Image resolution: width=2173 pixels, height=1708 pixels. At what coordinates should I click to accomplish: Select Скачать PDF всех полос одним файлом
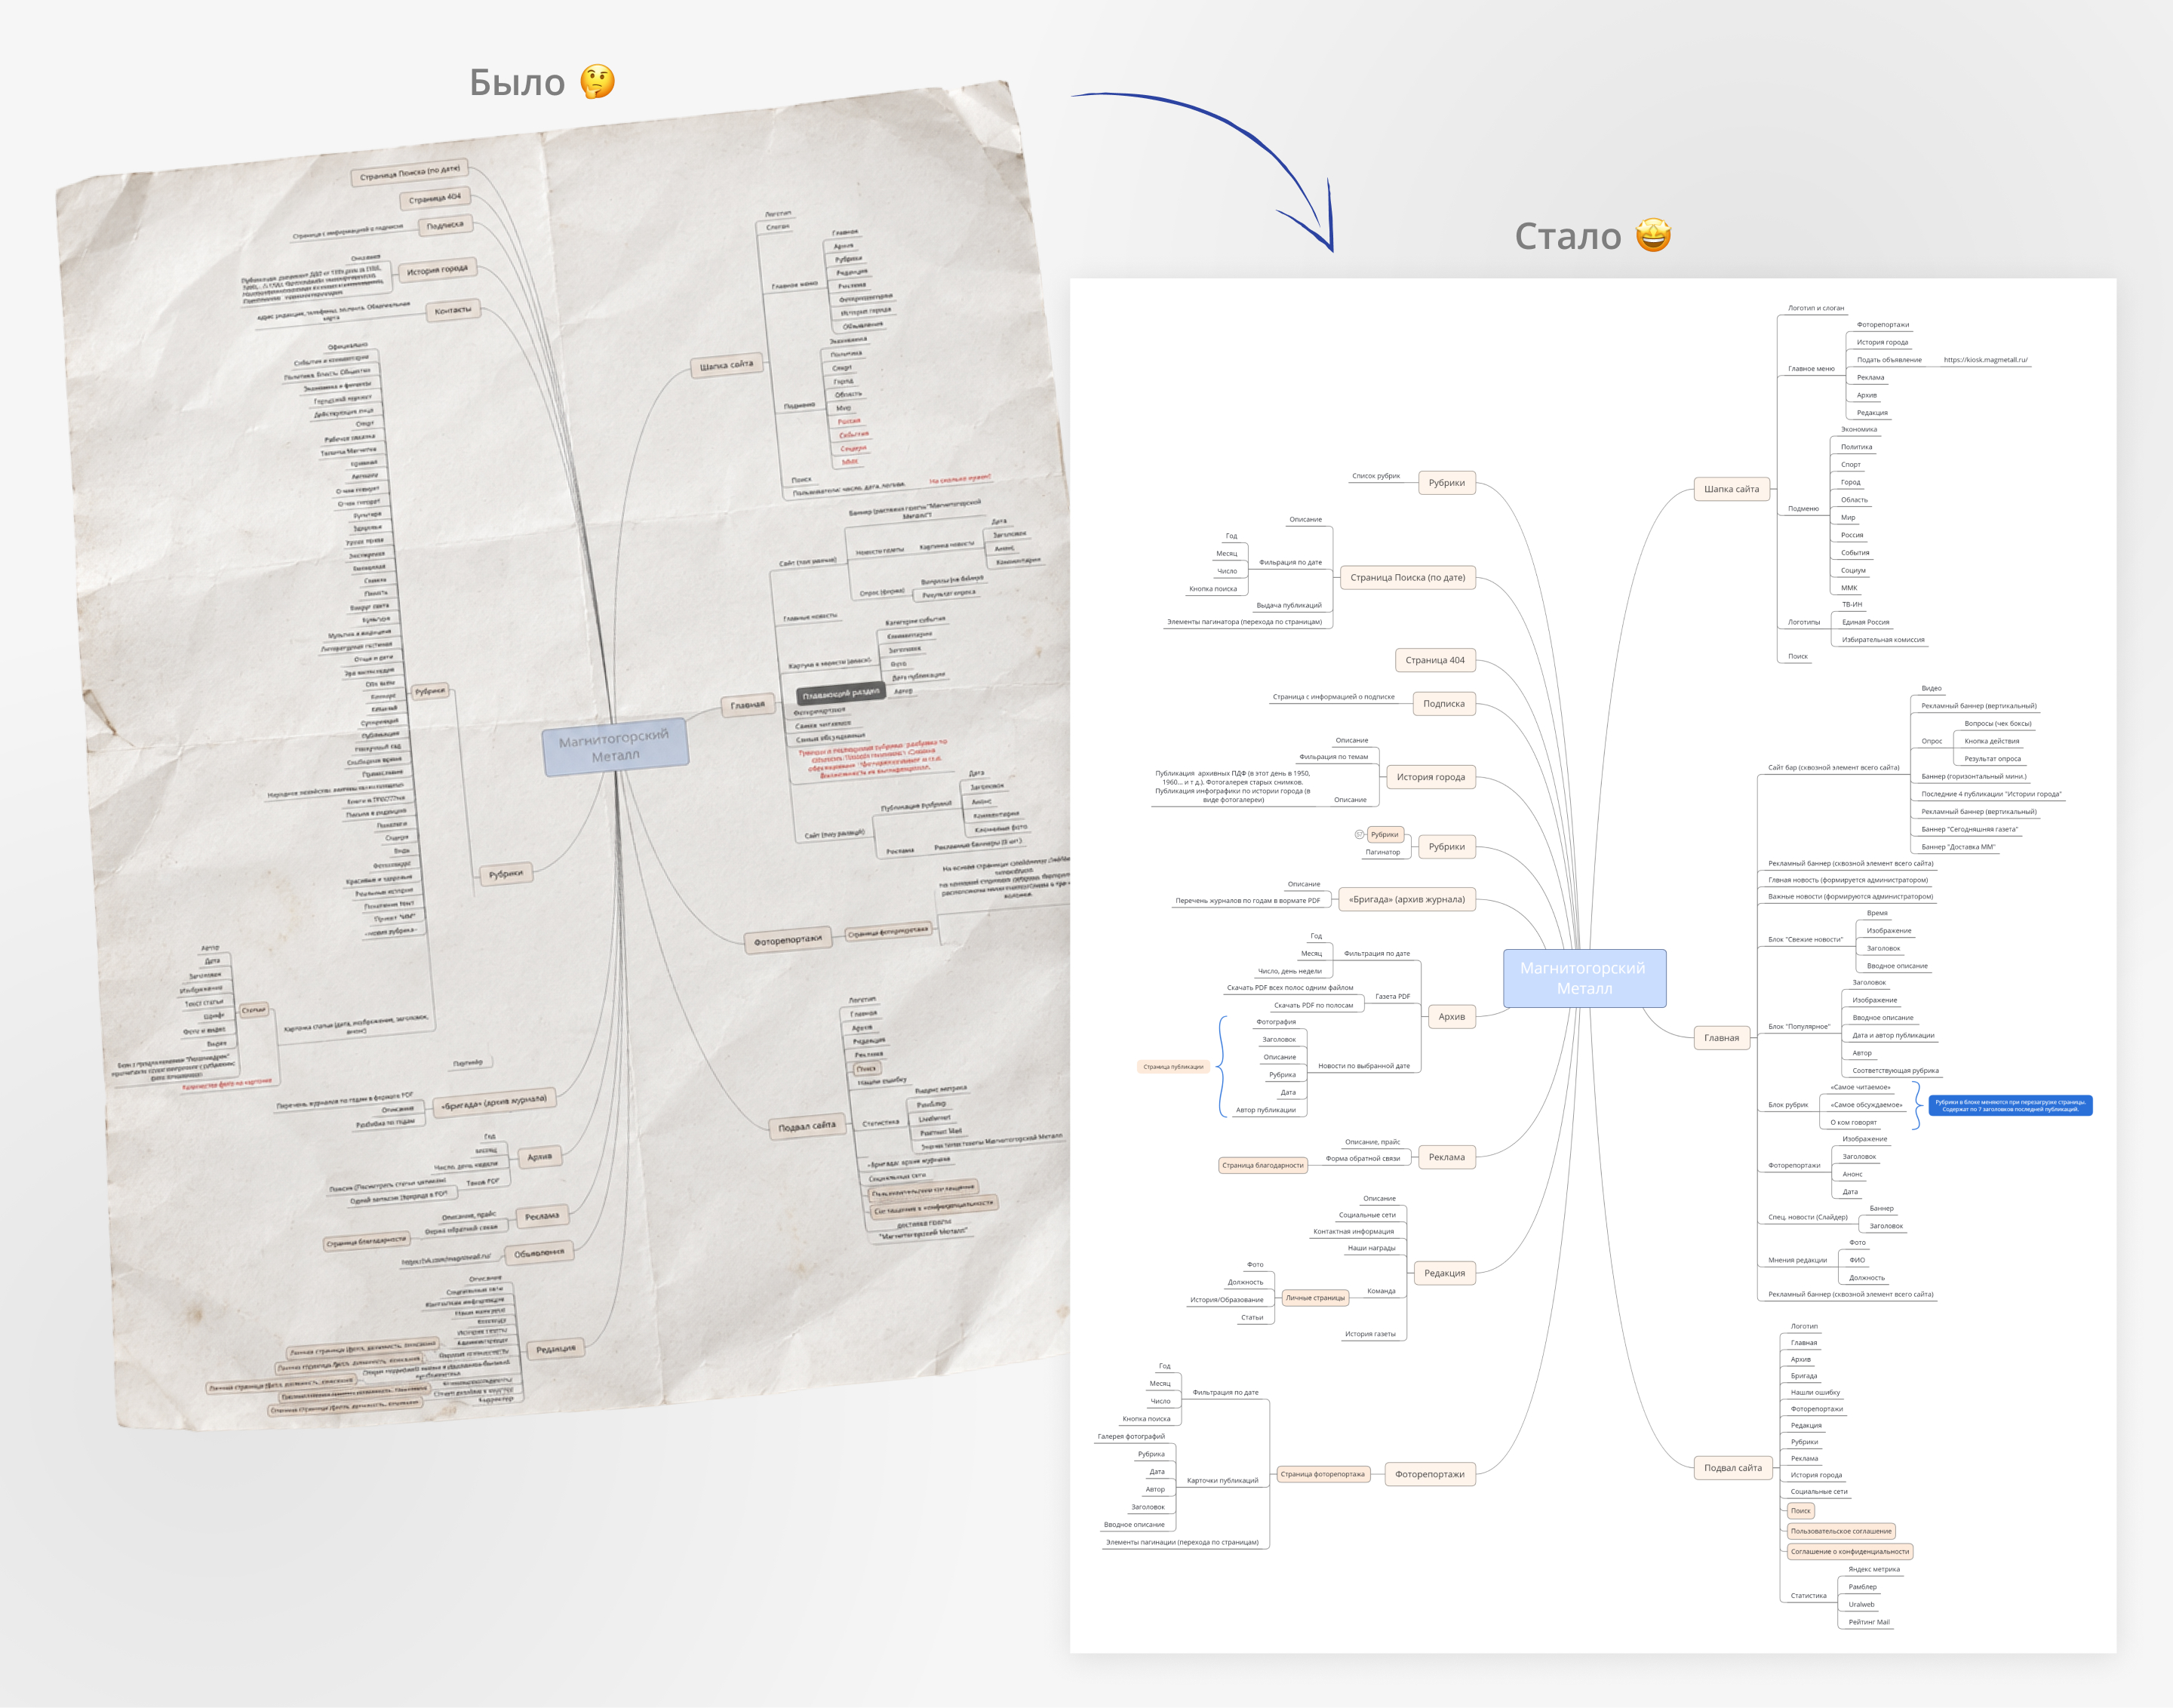pos(1289,988)
